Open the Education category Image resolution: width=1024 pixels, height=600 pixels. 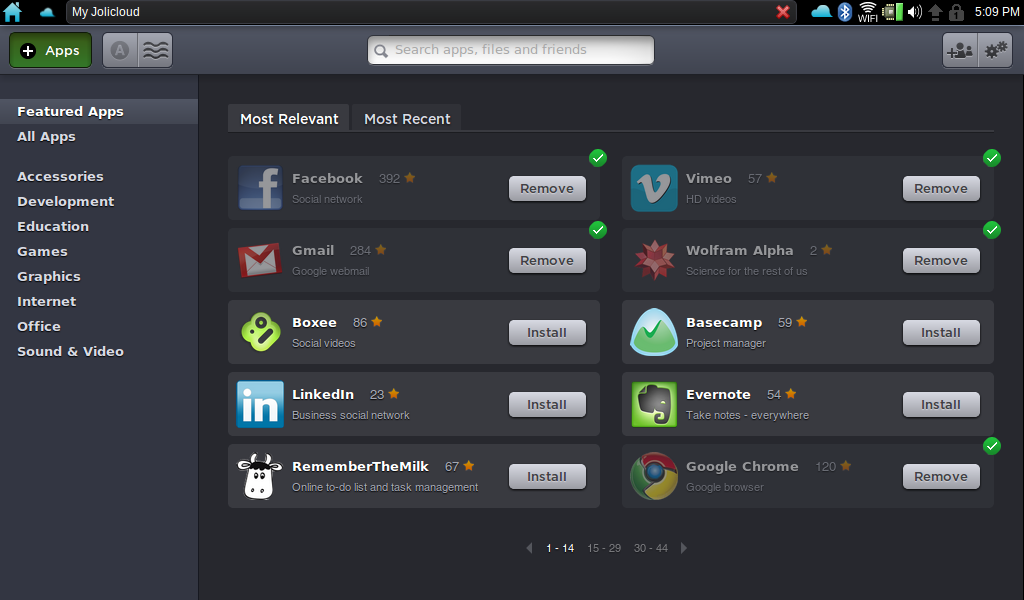pos(53,227)
